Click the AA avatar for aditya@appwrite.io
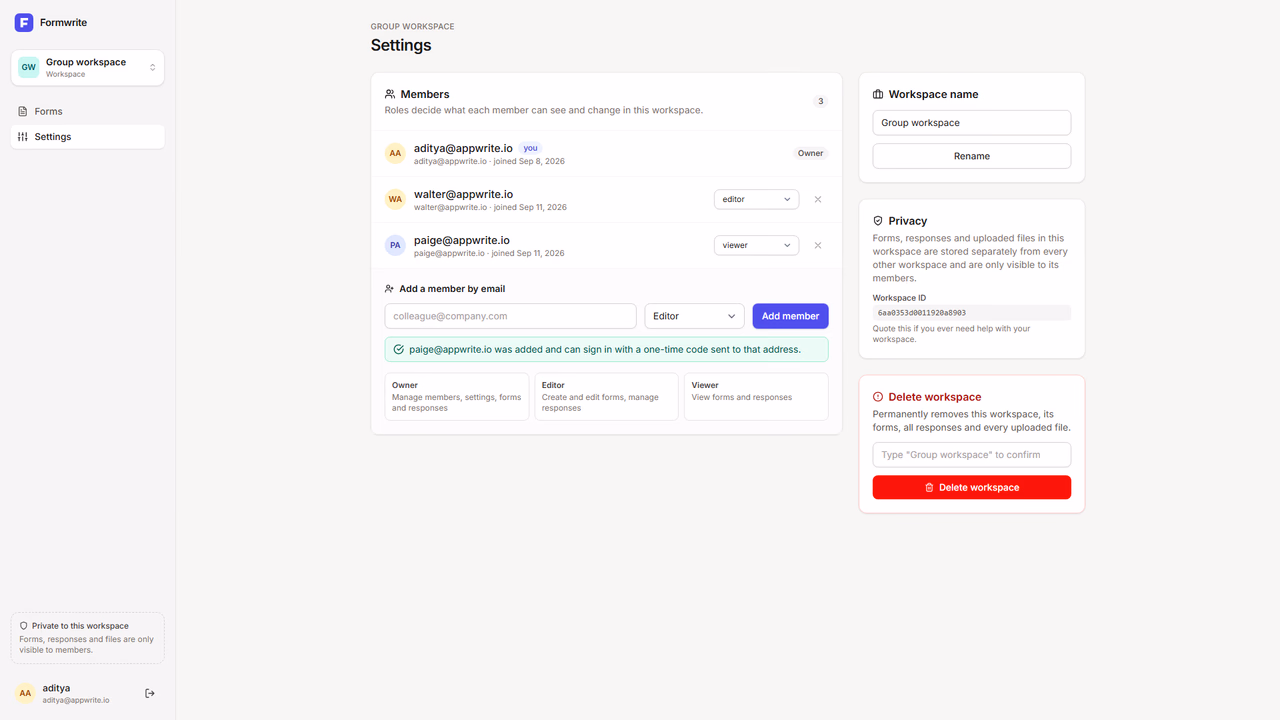 coord(395,154)
